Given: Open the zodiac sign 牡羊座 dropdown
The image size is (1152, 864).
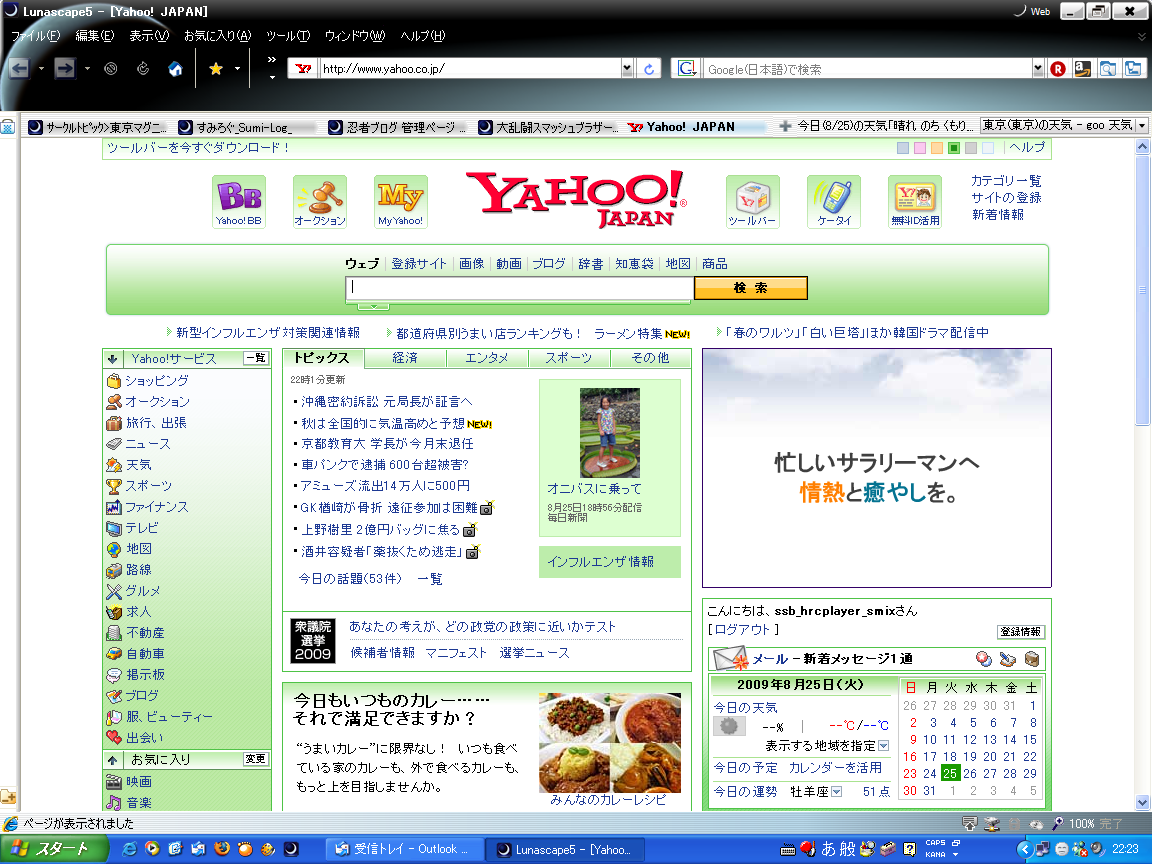Looking at the screenshot, I should click(837, 791).
